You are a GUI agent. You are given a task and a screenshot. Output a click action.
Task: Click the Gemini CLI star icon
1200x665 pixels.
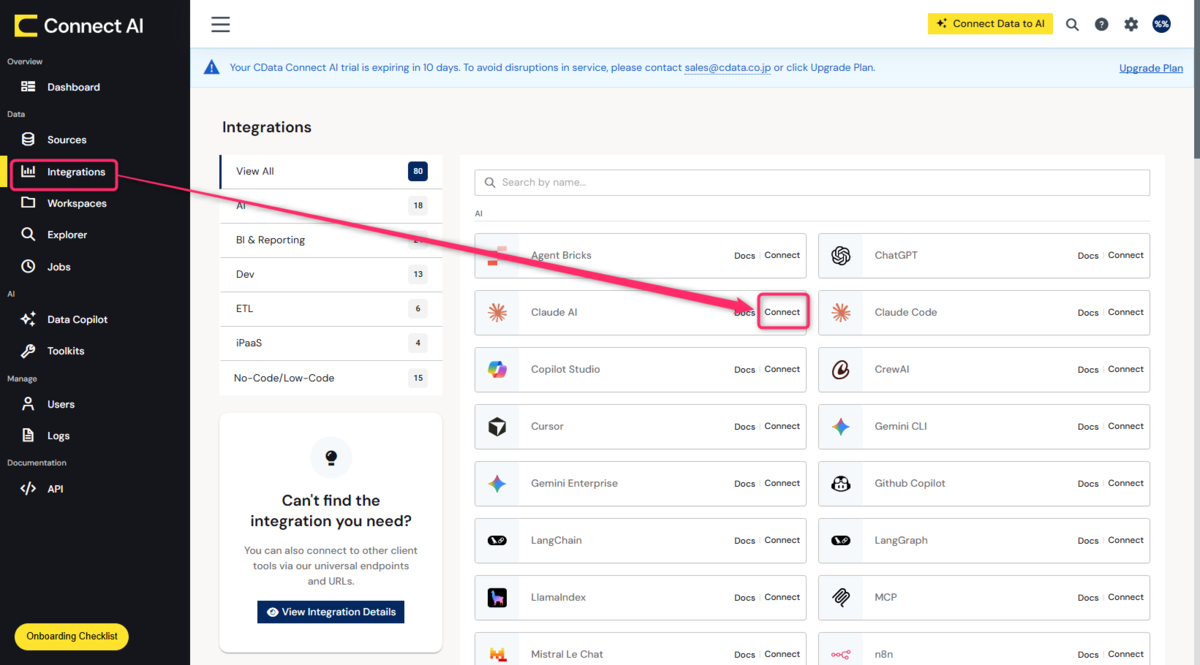841,427
